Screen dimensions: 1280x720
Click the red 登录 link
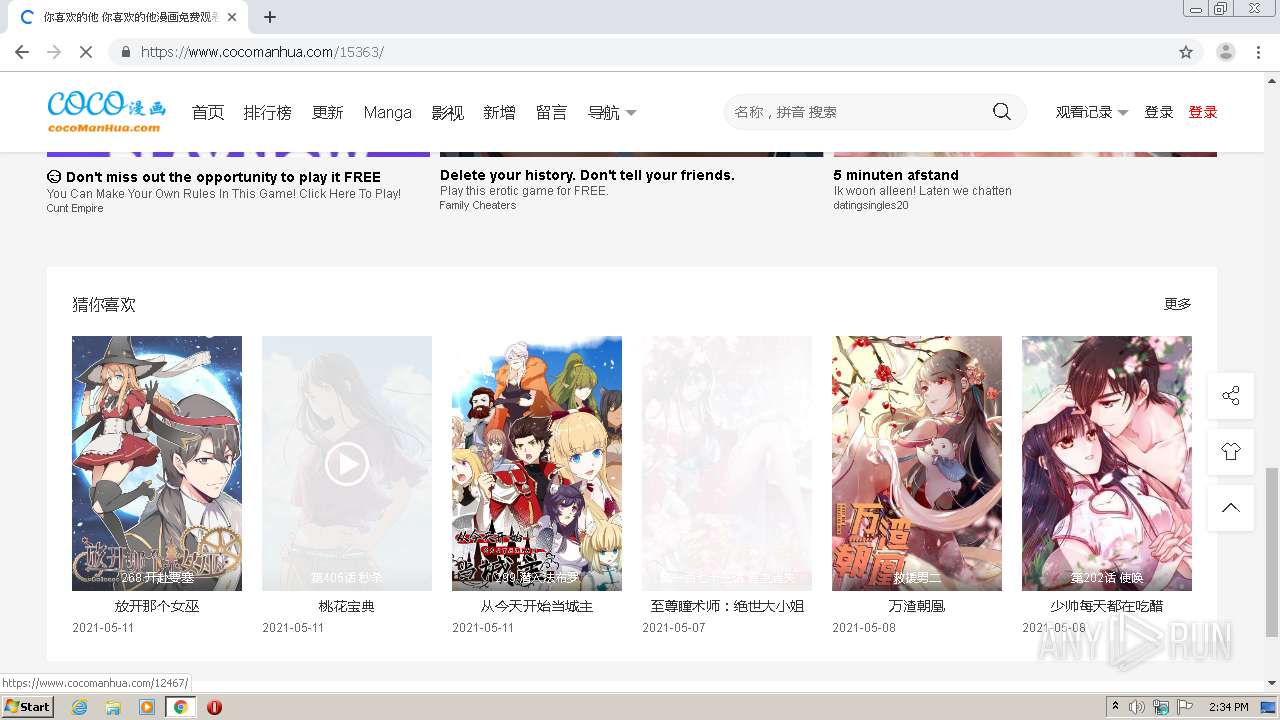click(x=1203, y=112)
